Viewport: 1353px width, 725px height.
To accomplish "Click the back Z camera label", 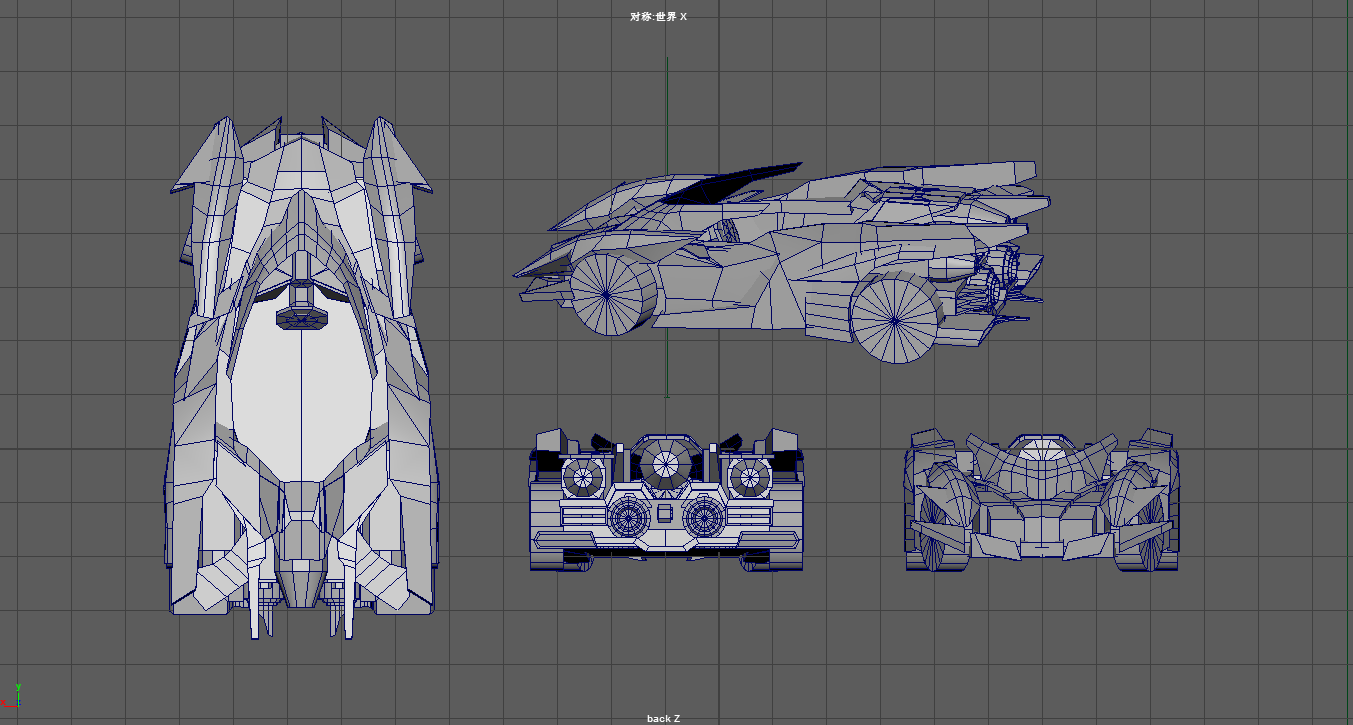I will [x=663, y=718].
